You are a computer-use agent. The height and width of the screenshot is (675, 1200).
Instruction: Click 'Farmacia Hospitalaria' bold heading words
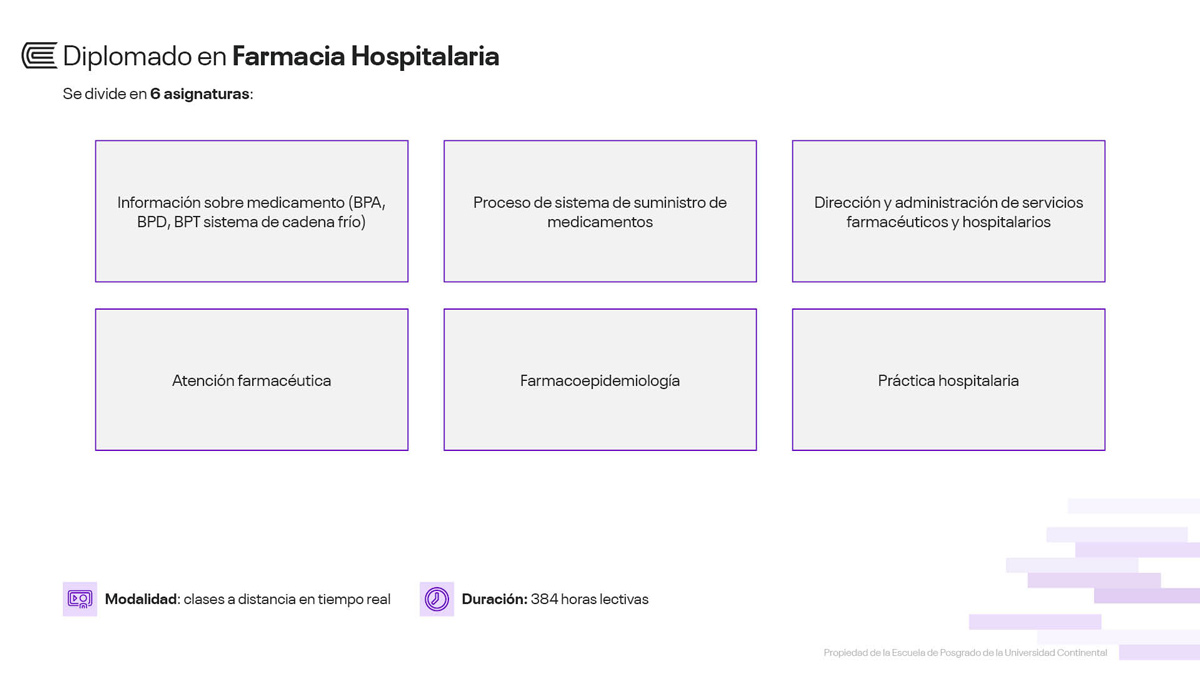click(x=366, y=56)
